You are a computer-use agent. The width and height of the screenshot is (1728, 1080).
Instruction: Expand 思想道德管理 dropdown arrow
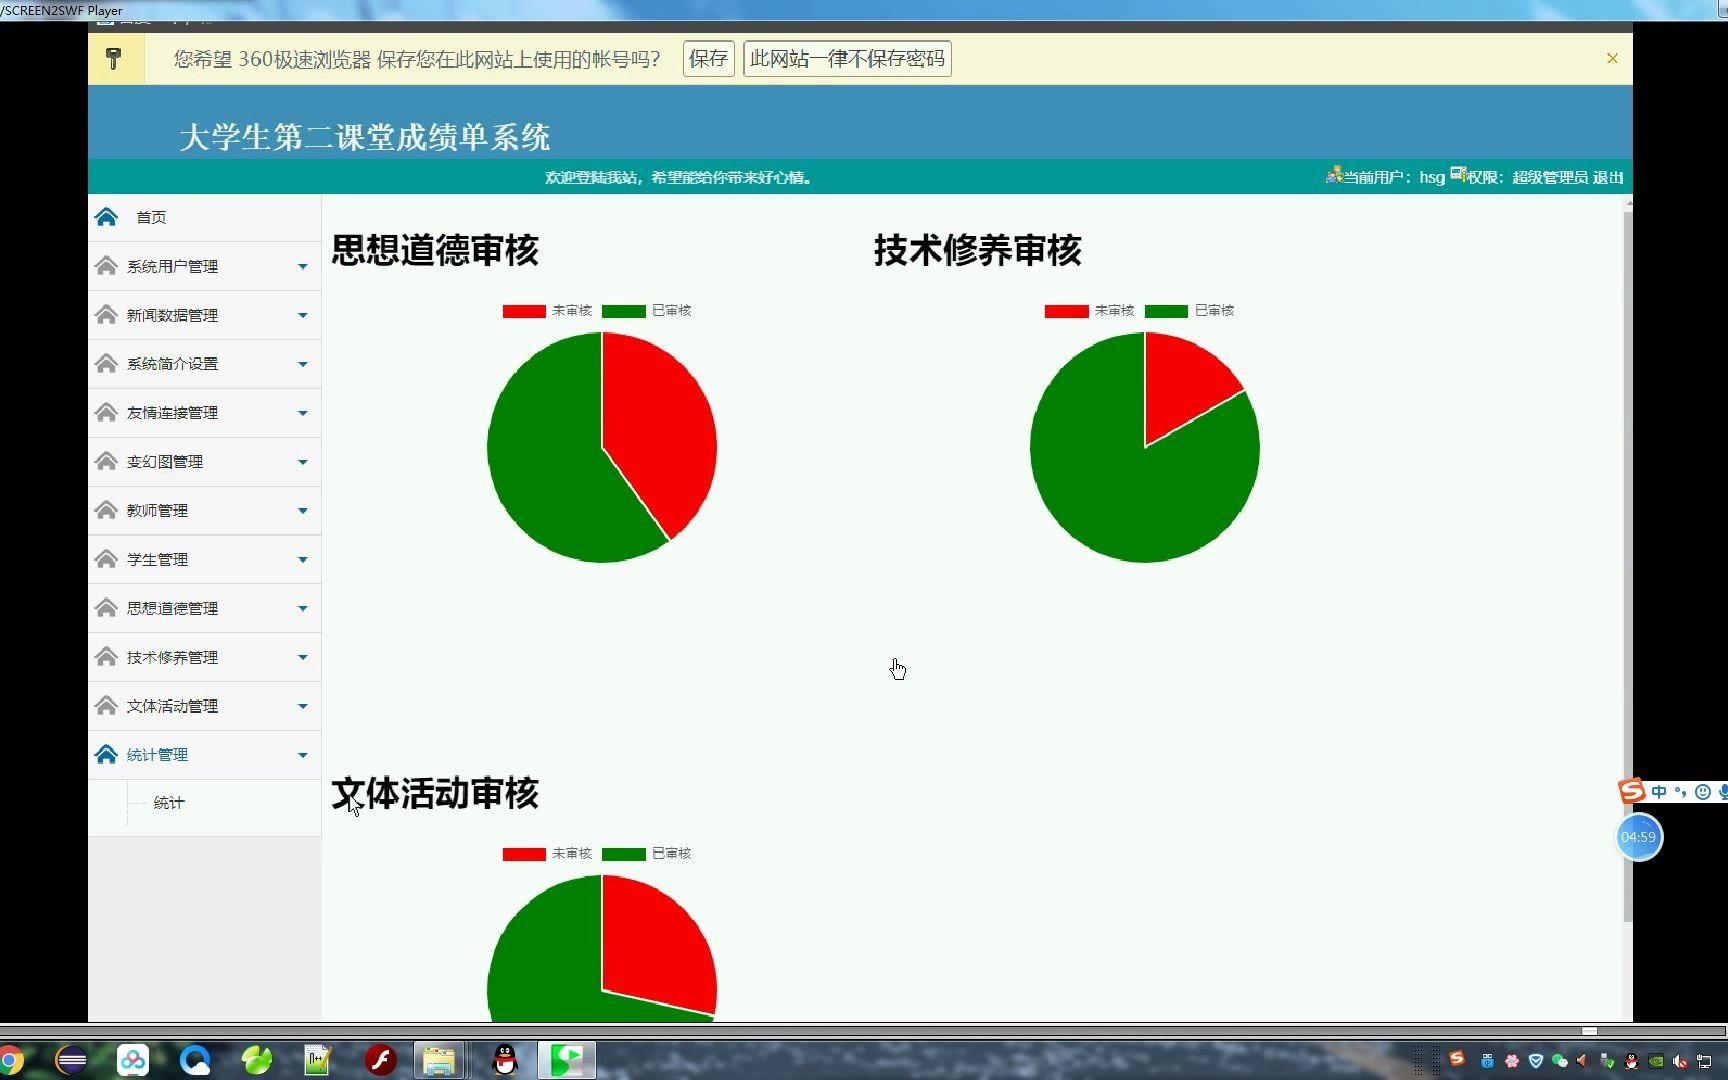[x=302, y=608]
